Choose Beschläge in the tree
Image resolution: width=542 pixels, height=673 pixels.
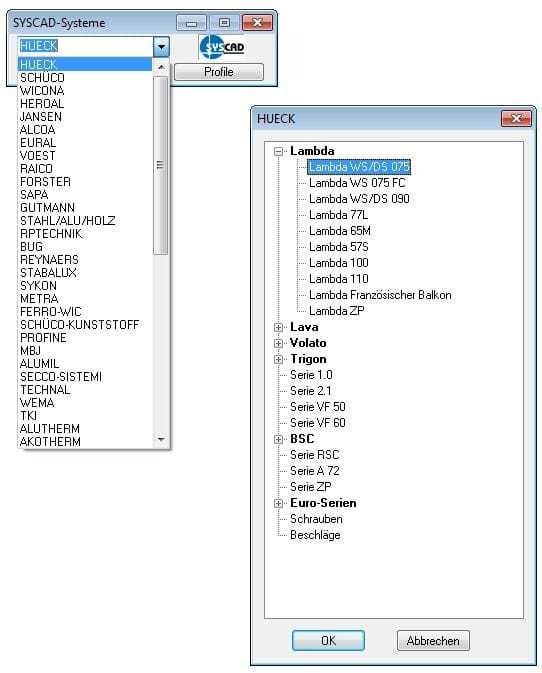tap(315, 535)
